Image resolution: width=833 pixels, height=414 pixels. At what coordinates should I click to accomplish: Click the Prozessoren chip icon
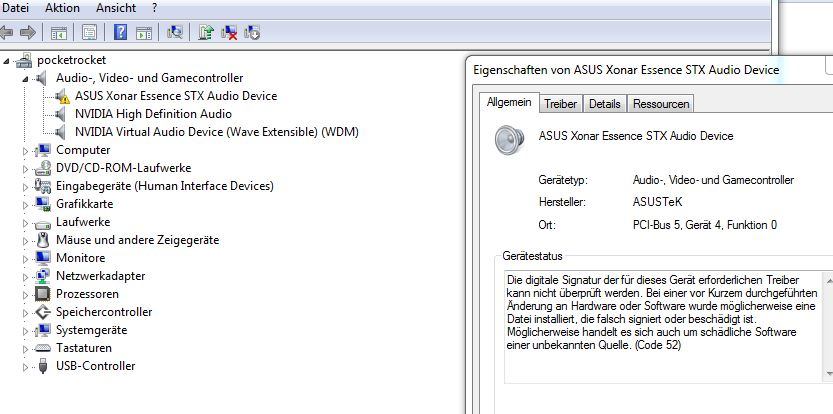42,294
